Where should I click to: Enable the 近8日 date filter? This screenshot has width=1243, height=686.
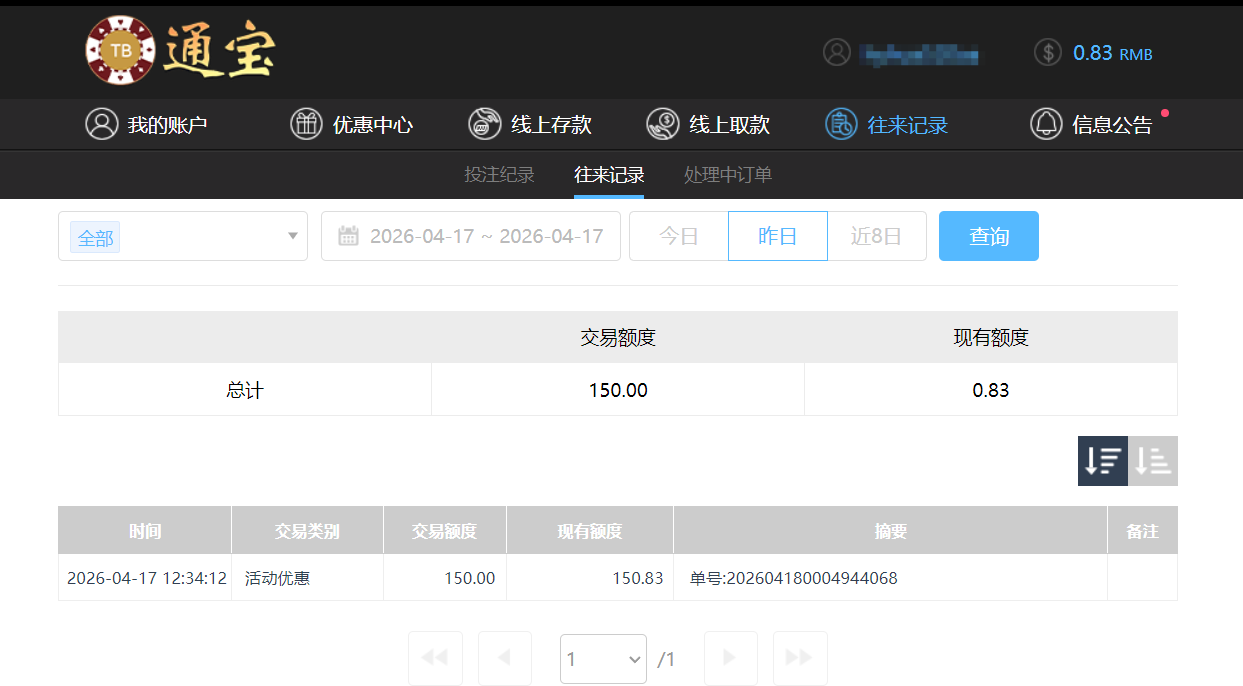click(x=877, y=236)
